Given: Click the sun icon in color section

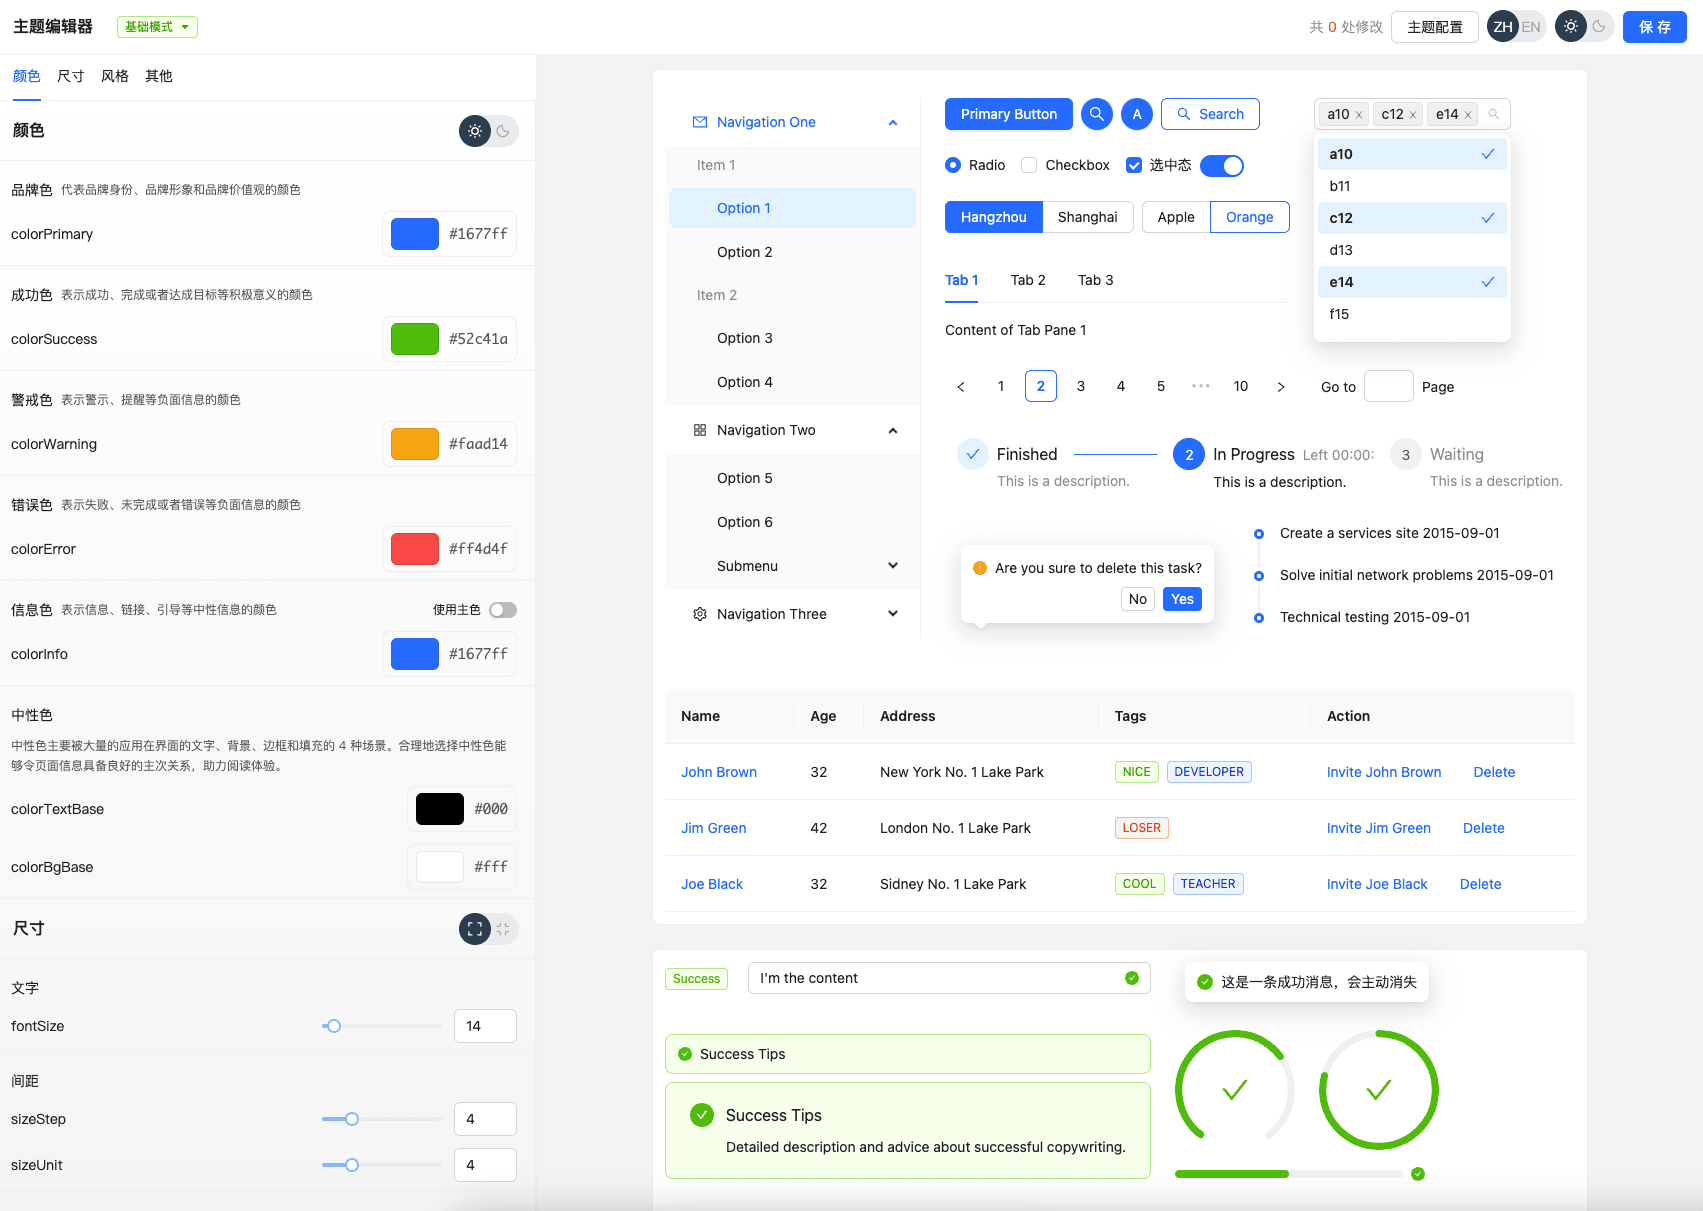Looking at the screenshot, I should [475, 131].
